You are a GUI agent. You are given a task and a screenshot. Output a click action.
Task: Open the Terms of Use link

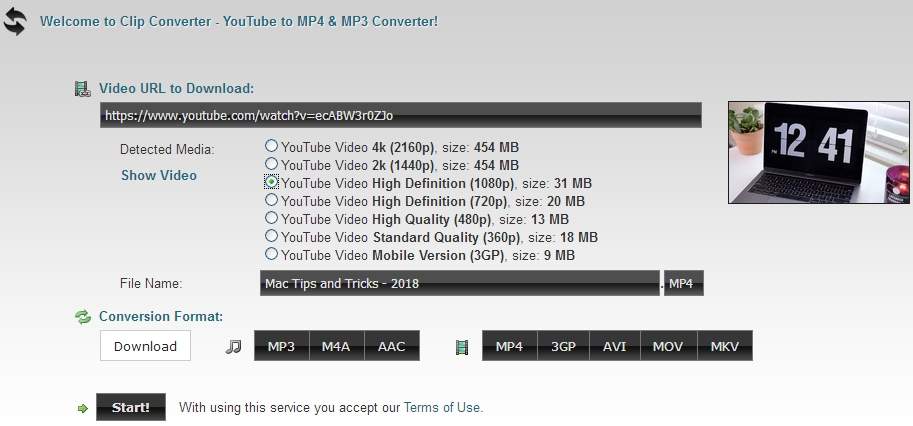pos(442,408)
